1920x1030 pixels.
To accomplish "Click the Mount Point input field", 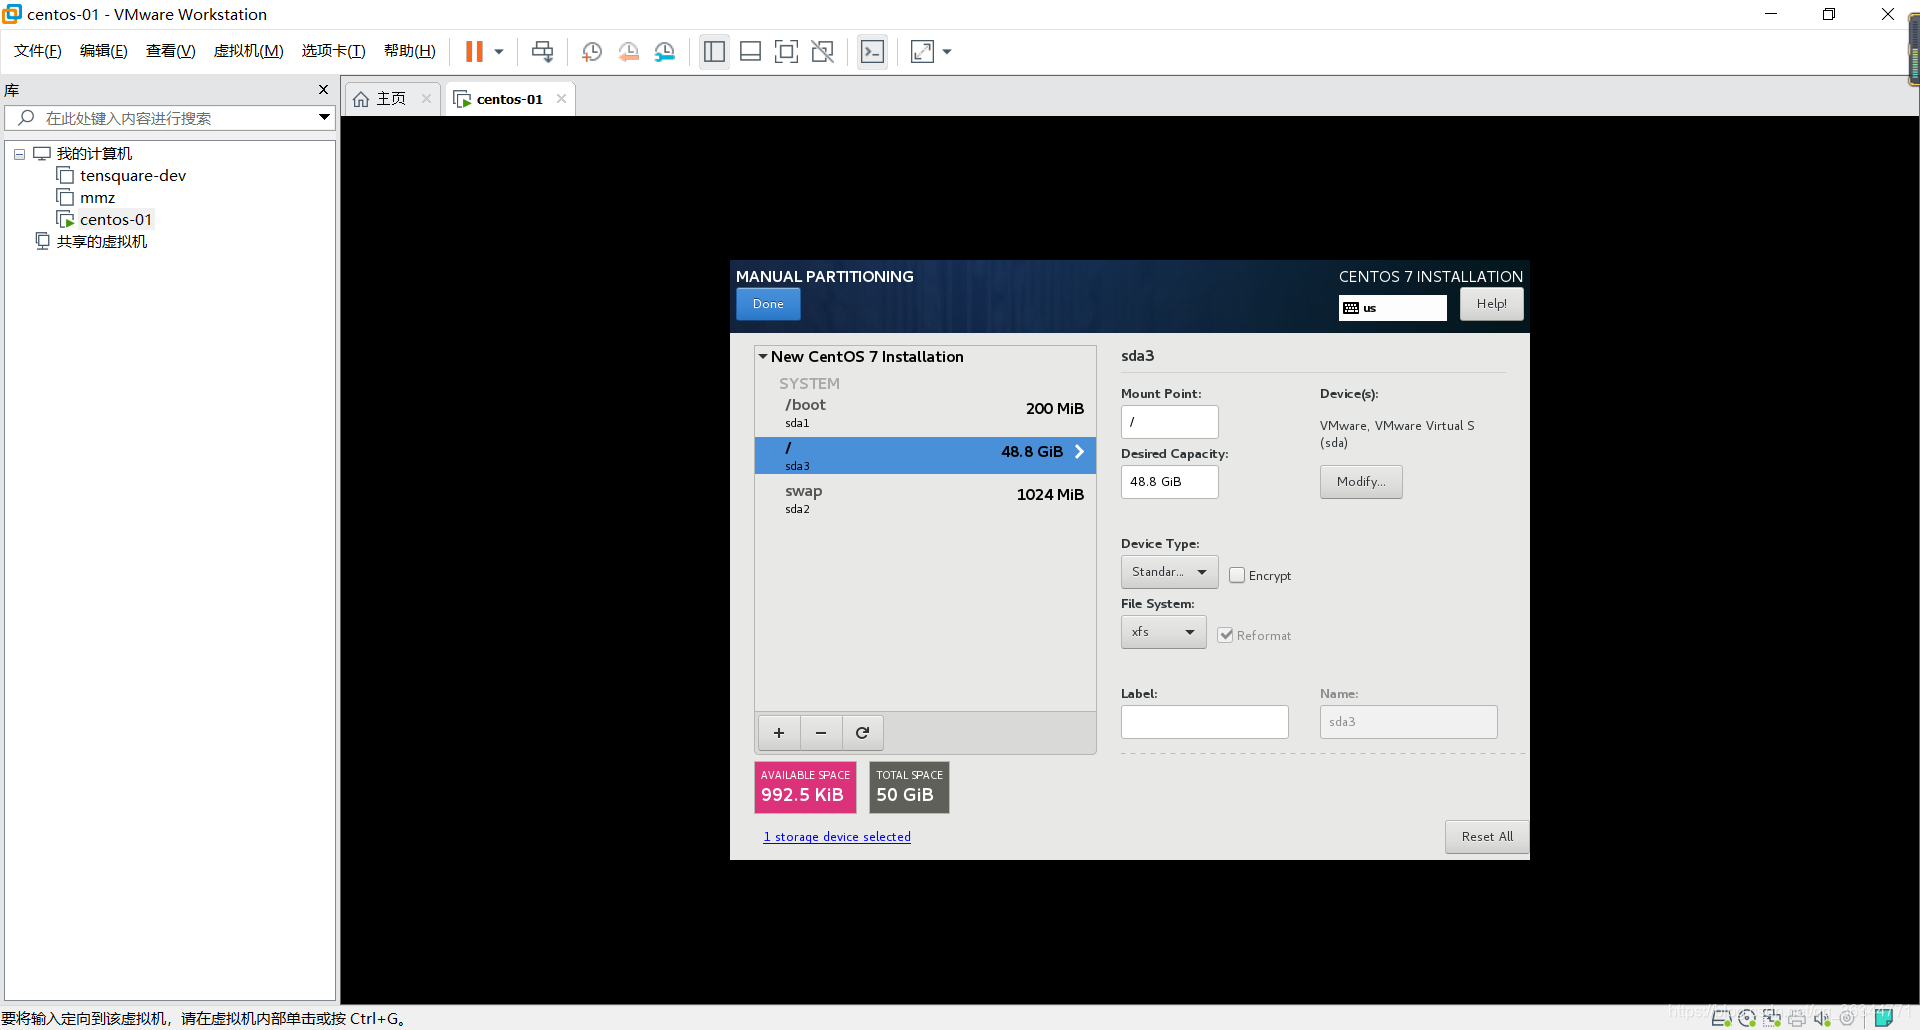I will tap(1169, 422).
